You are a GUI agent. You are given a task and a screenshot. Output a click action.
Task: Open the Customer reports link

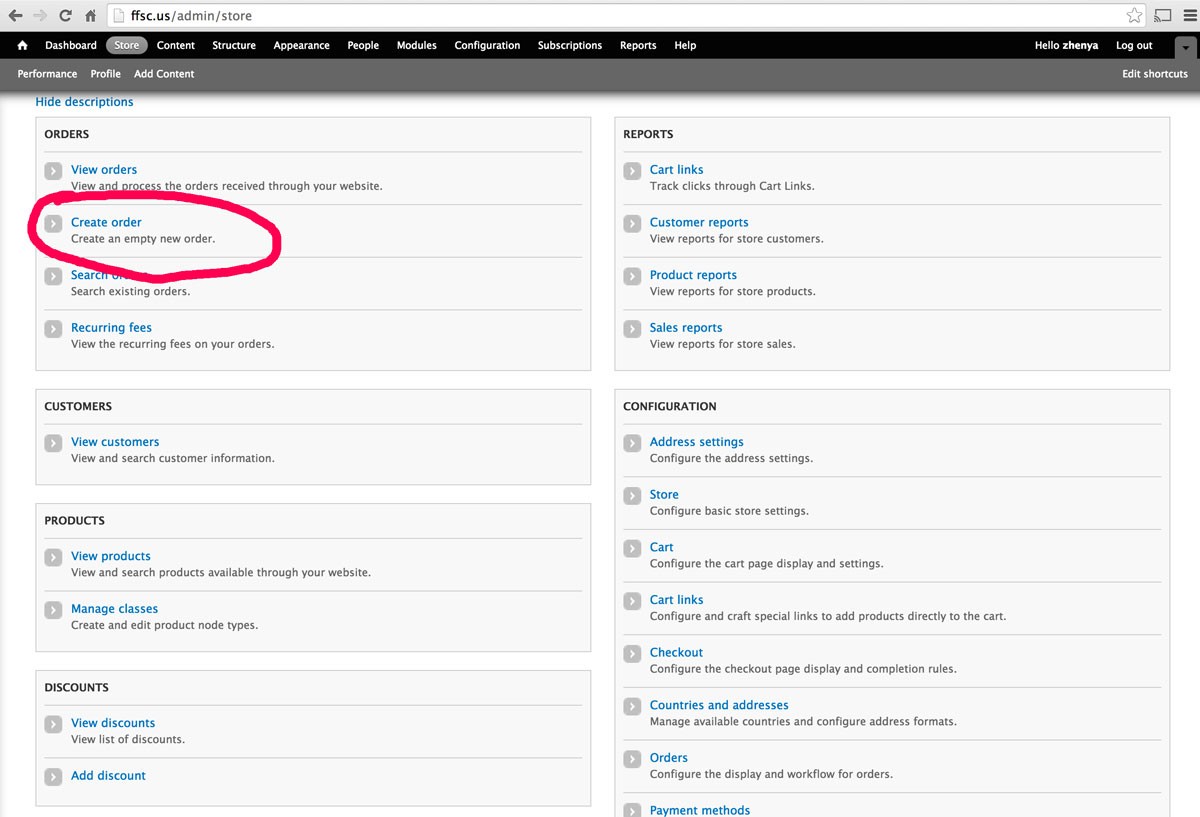pyautogui.click(x=699, y=222)
